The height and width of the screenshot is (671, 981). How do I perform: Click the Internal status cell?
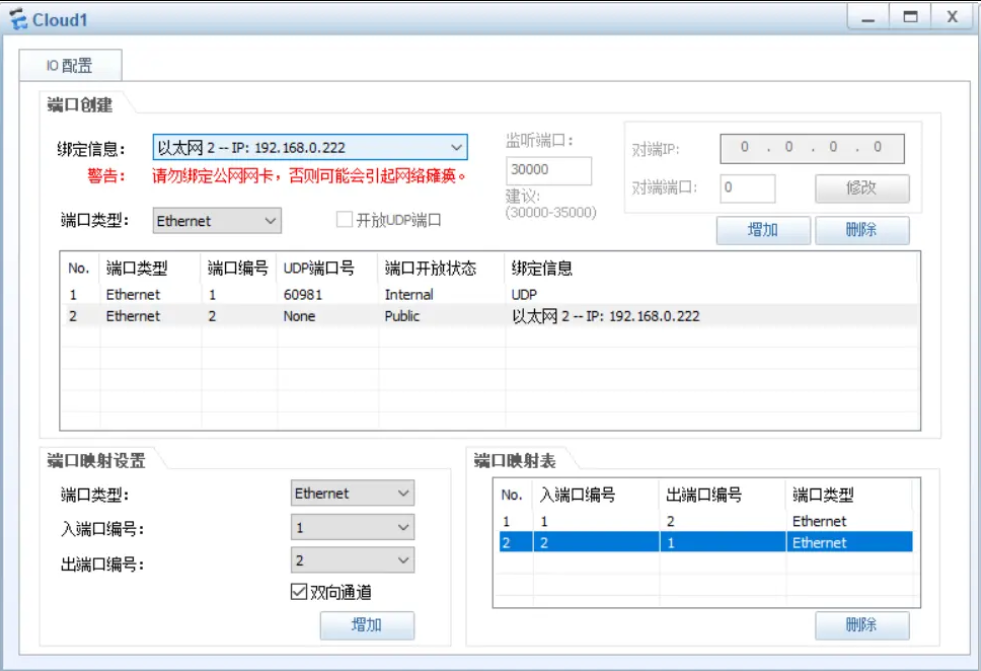pyautogui.click(x=409, y=295)
